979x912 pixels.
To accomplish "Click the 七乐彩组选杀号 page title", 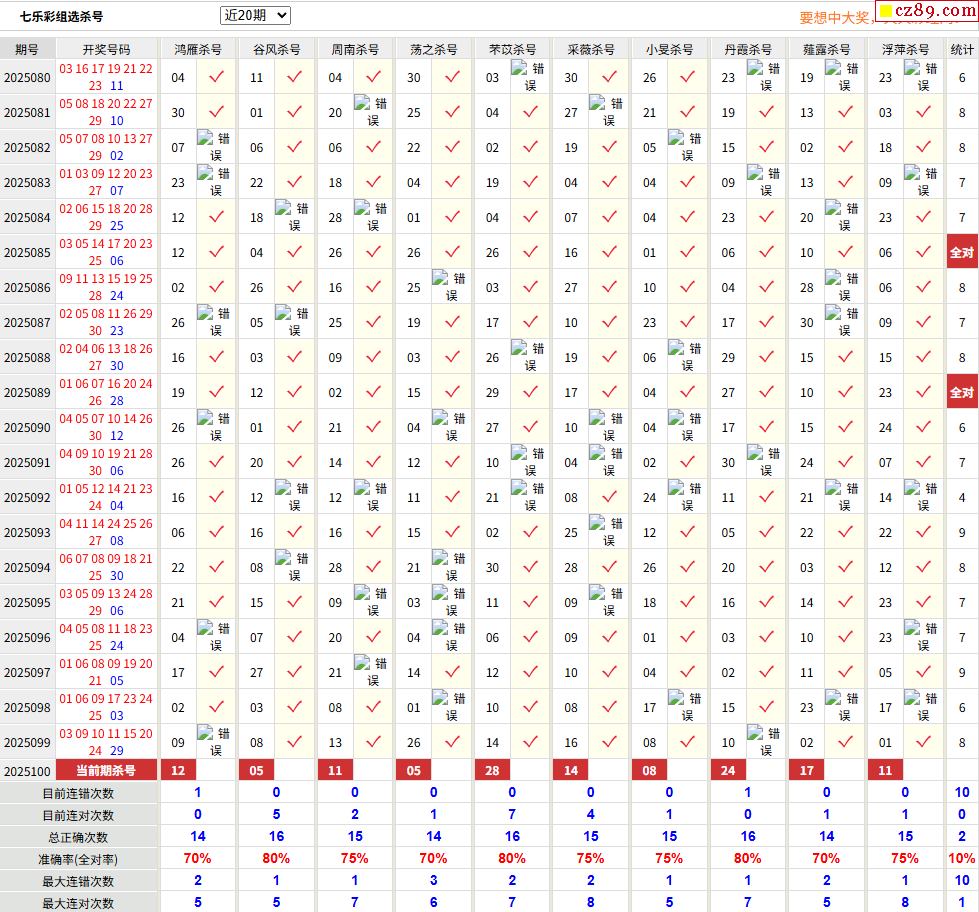I will pos(61,17).
